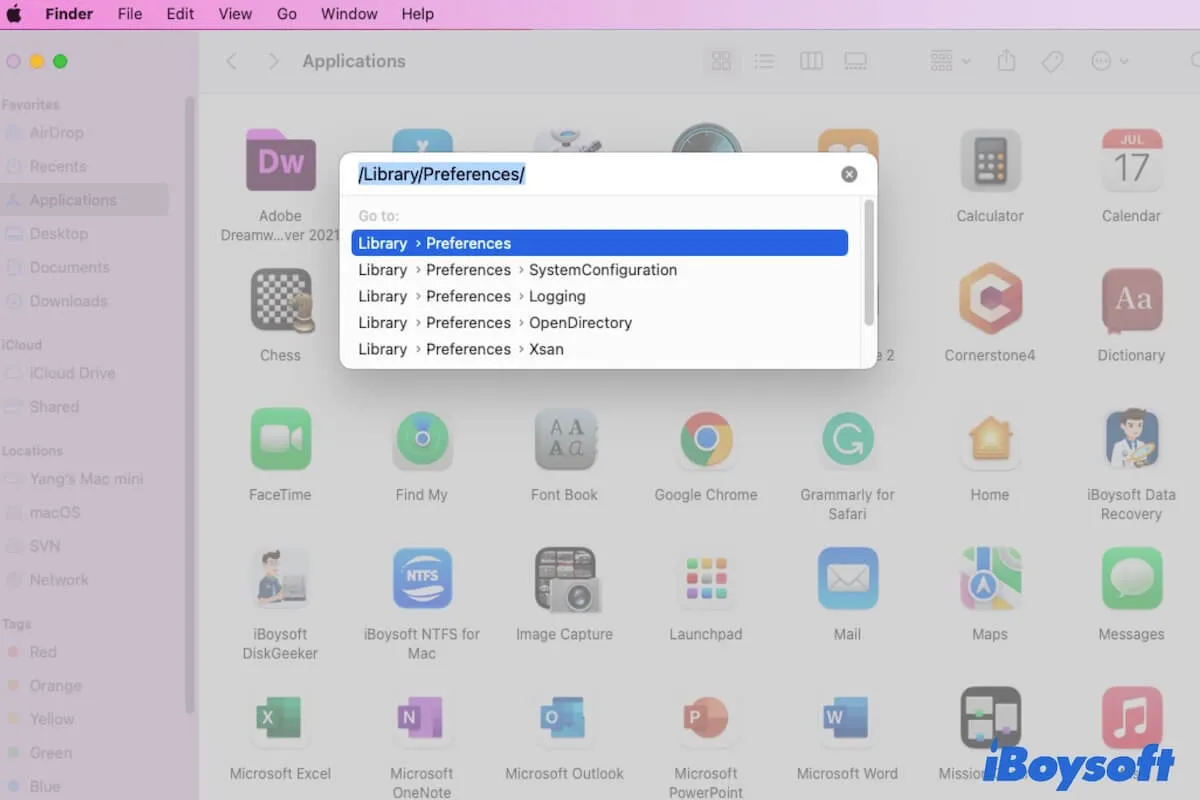
Task: Open the Find My app icon
Action: pyautogui.click(x=422, y=439)
